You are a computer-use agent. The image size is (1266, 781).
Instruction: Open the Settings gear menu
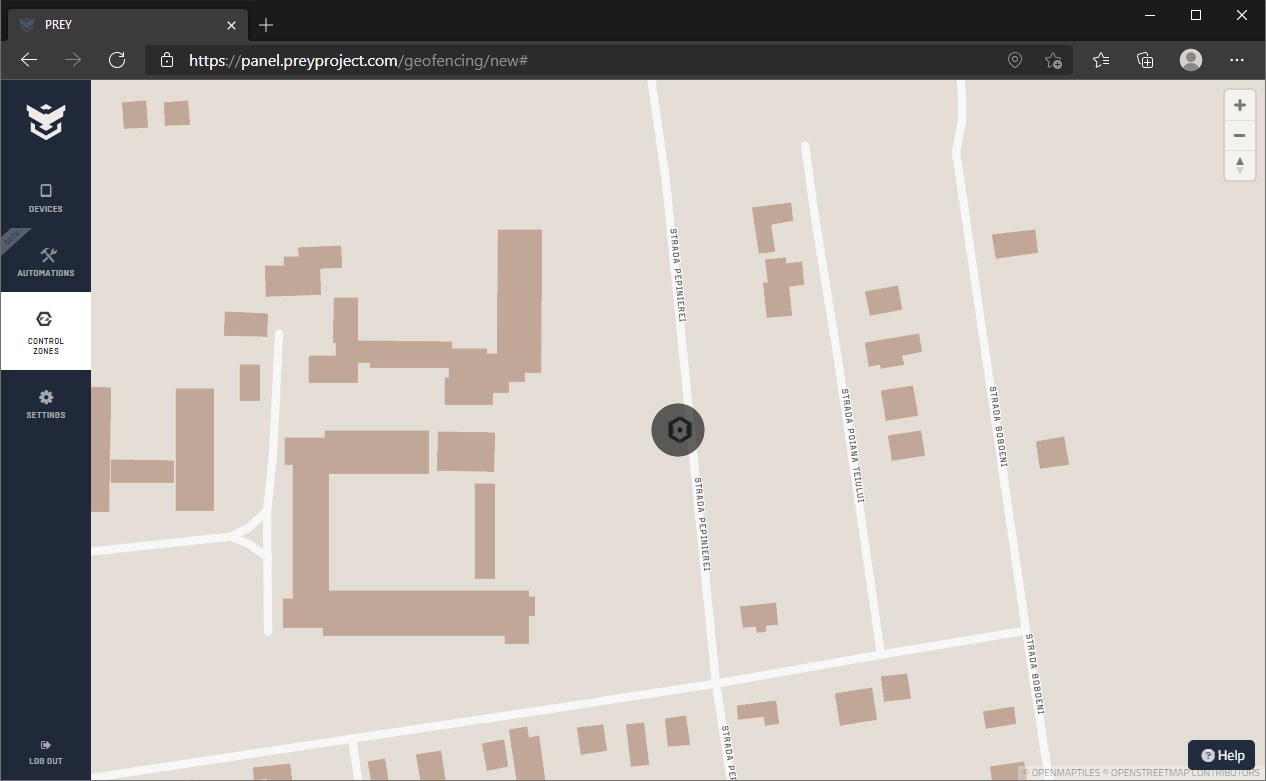click(46, 404)
